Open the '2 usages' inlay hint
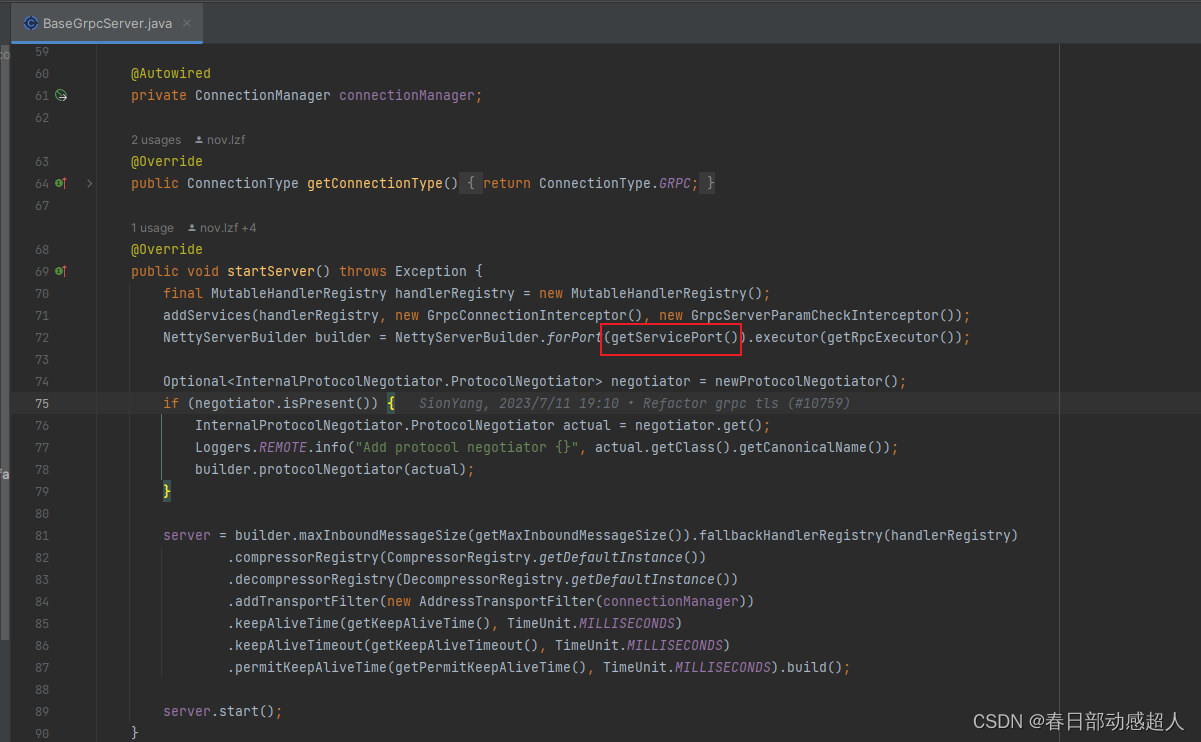The height and width of the screenshot is (742, 1201). [156, 140]
